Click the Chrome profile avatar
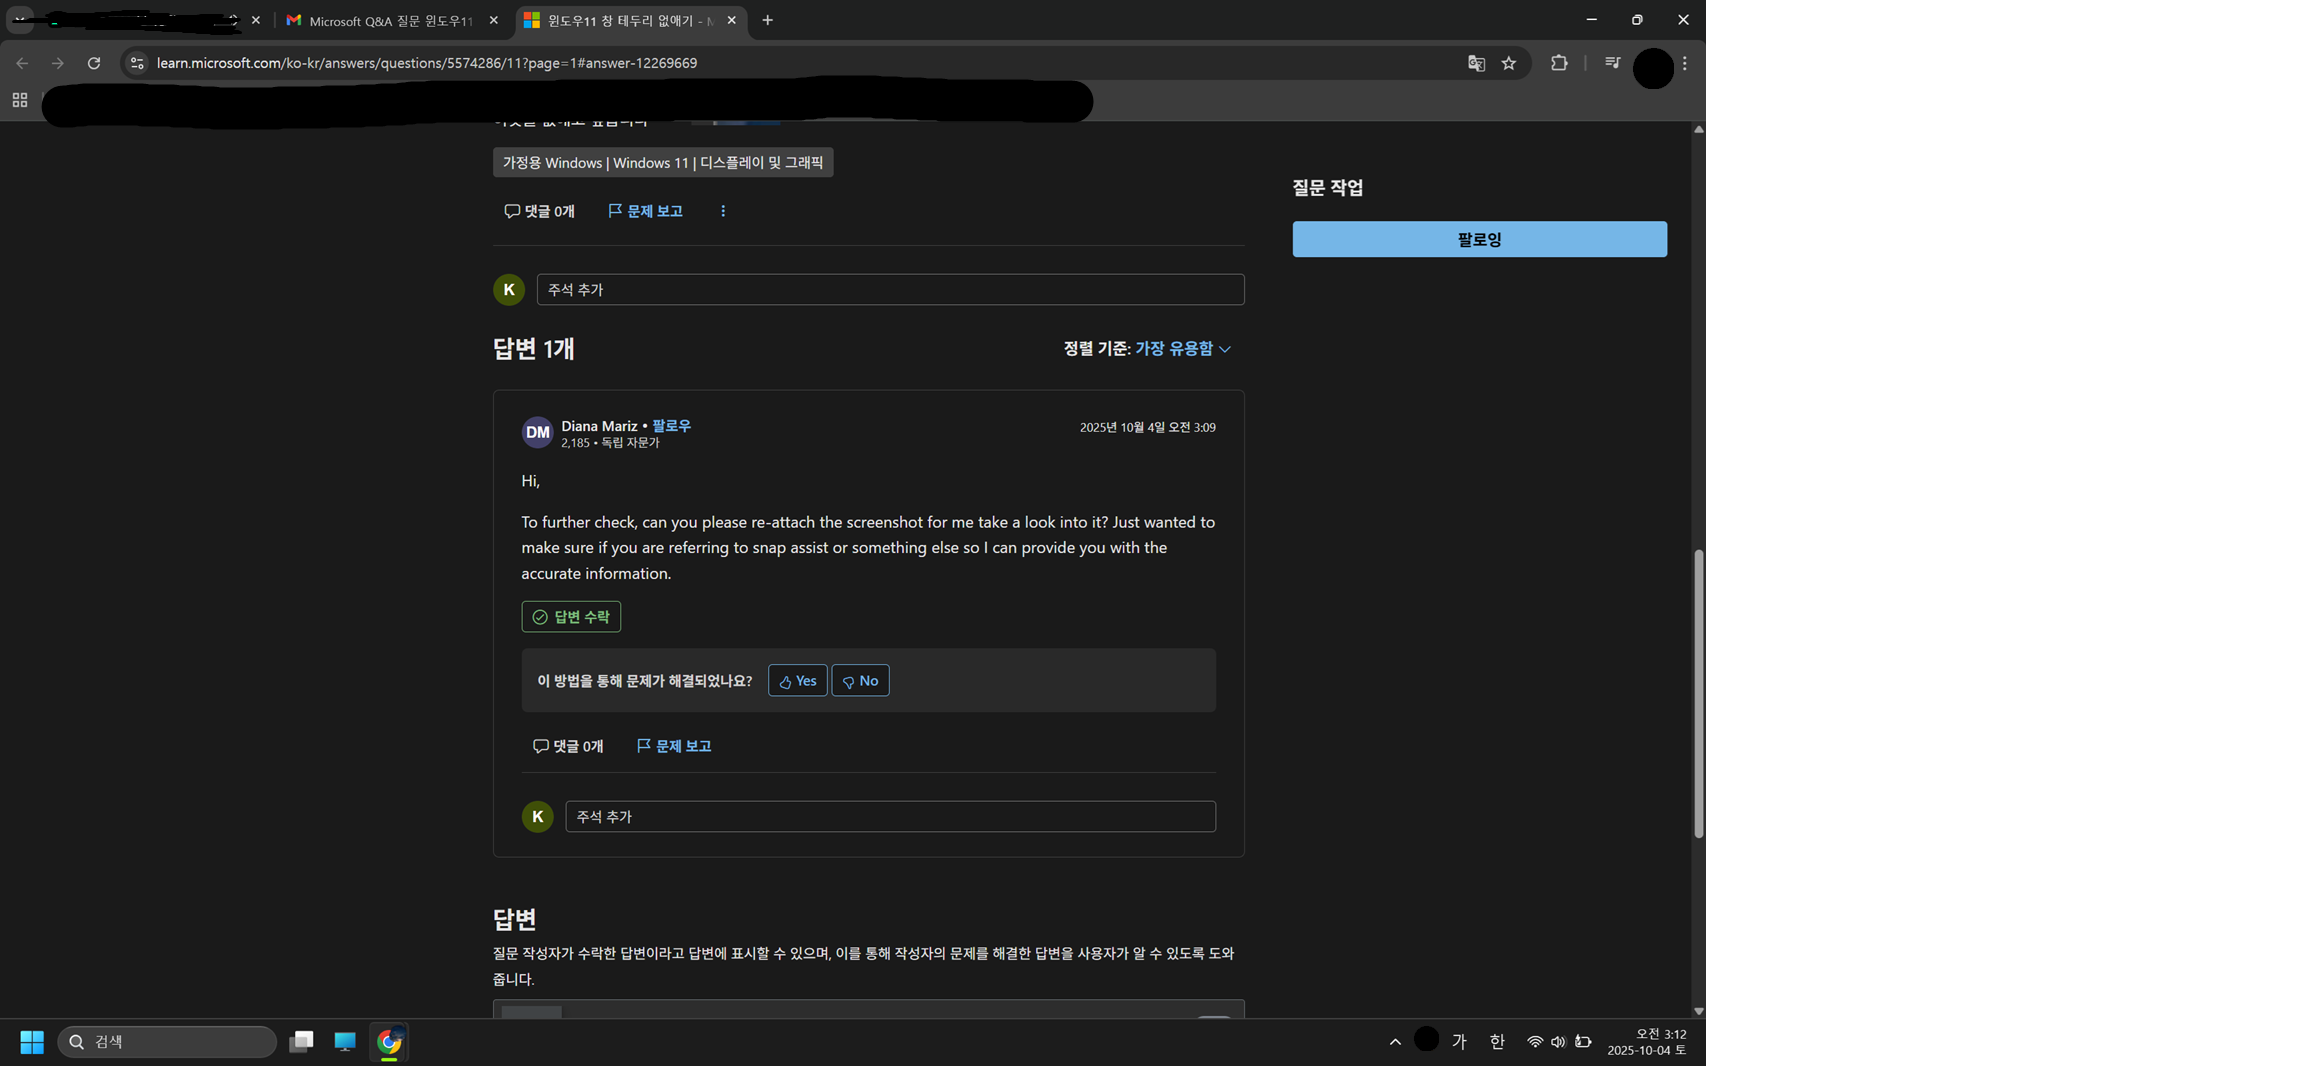Screen dimensions: 2312x1066 tap(1652, 68)
